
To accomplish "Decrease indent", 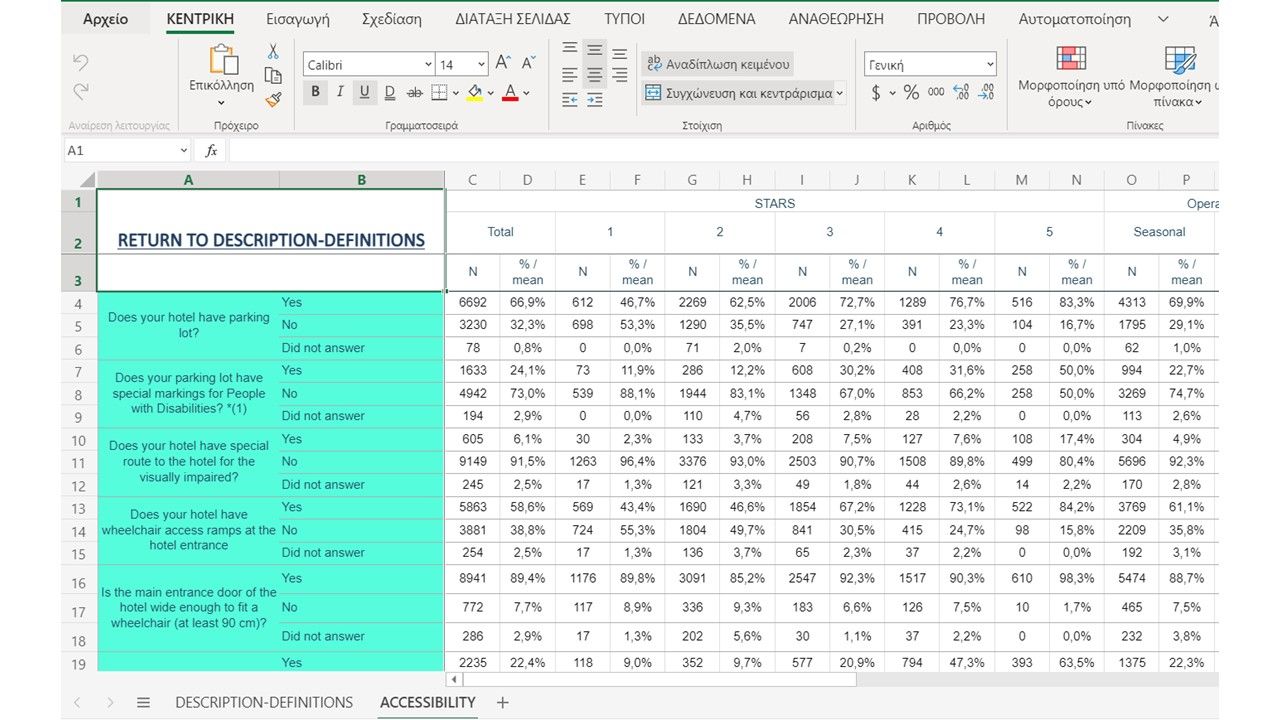I will [x=570, y=100].
